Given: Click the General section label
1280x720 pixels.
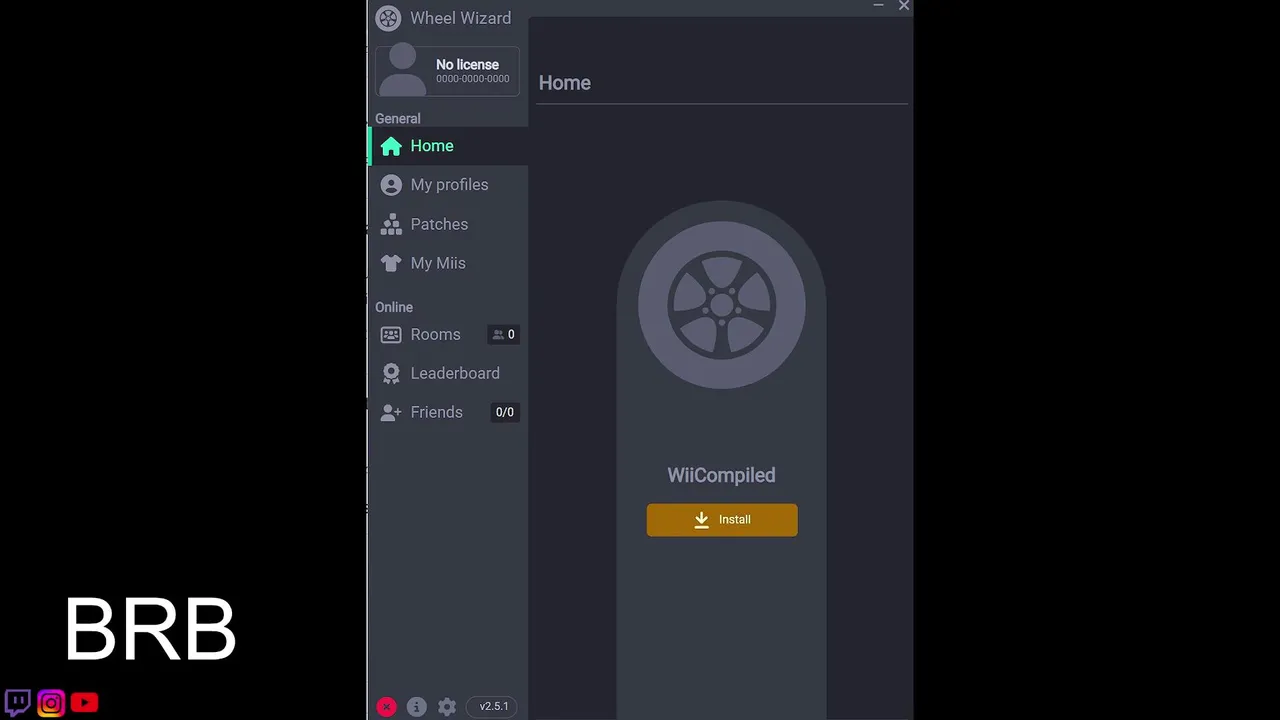Looking at the screenshot, I should pos(398,118).
